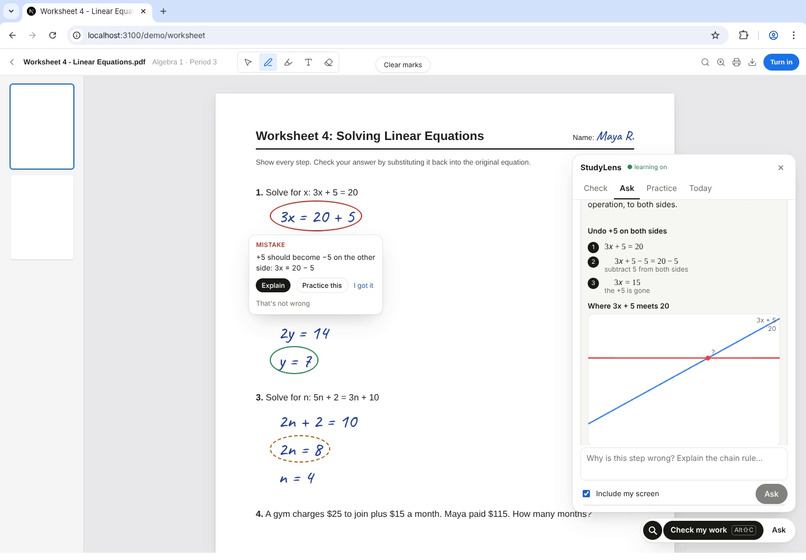
Task: Reload the browser page
Action: [52, 35]
